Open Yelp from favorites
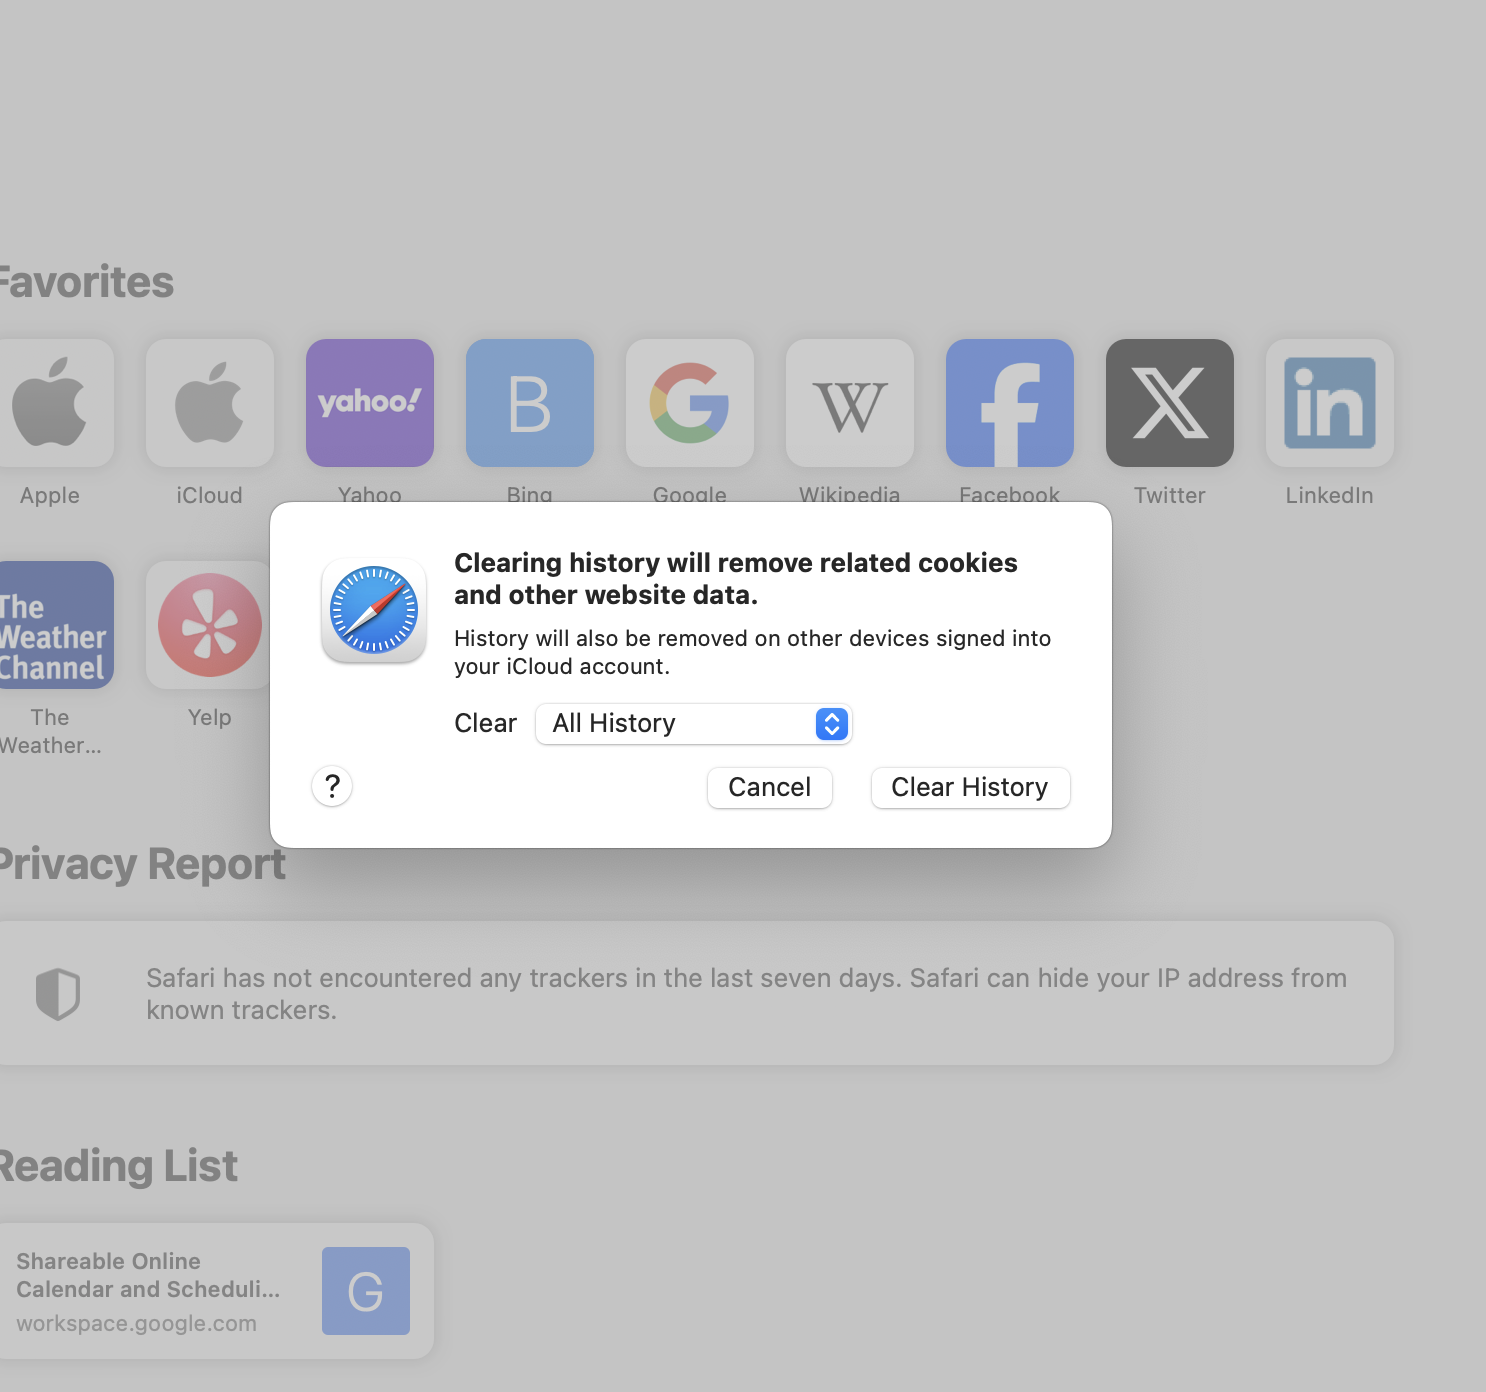 [209, 624]
